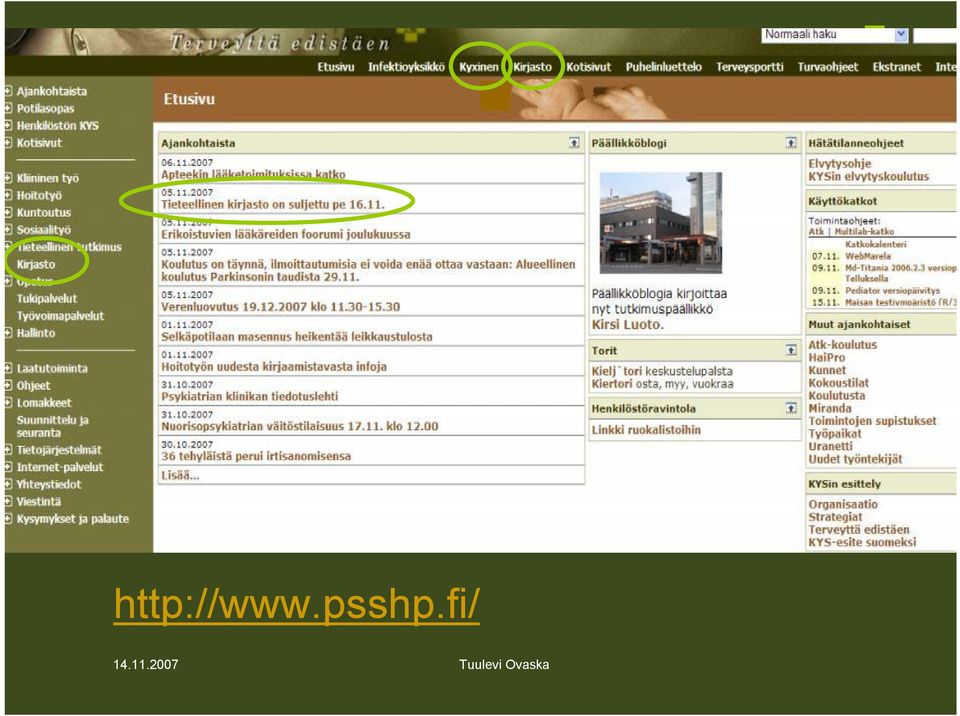The height and width of the screenshot is (716, 960).
Task: Open the Multilab-katko link
Action: [864, 232]
